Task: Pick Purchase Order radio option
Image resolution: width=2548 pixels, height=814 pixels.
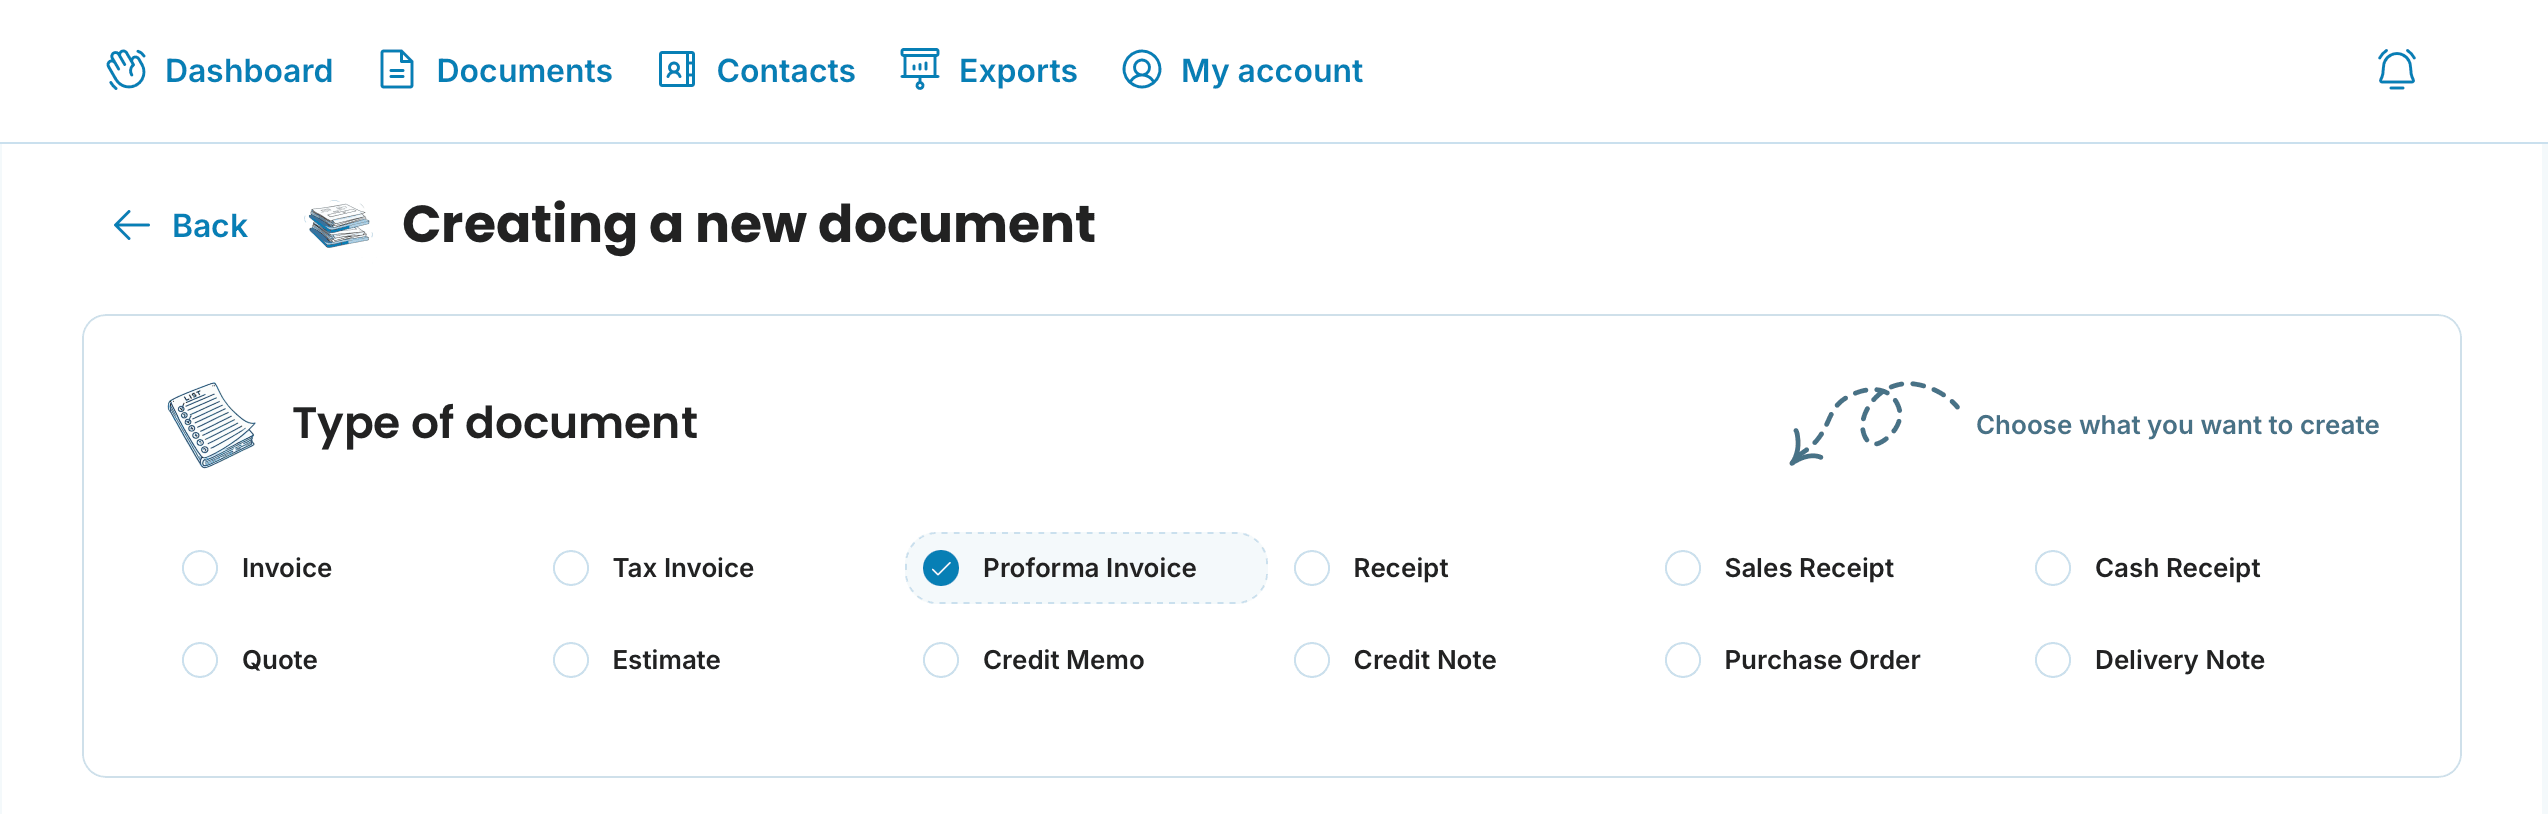Action: click(1683, 660)
